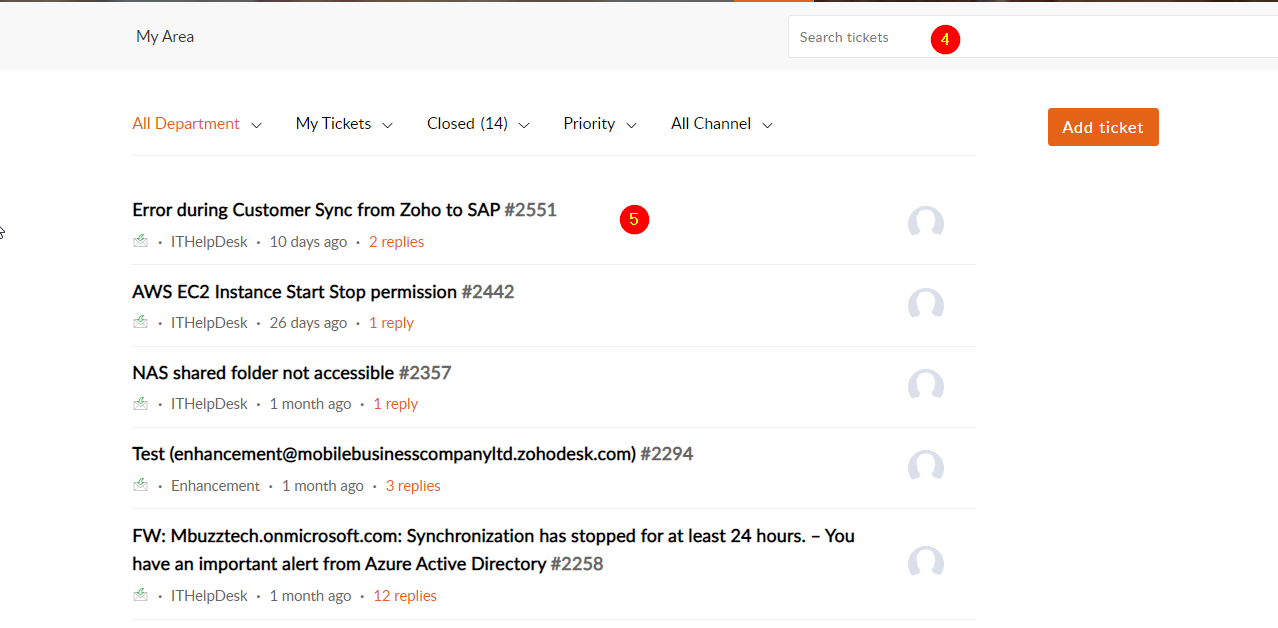Expand the Priority filter dropdown
This screenshot has height=628, width=1278.
coord(600,124)
